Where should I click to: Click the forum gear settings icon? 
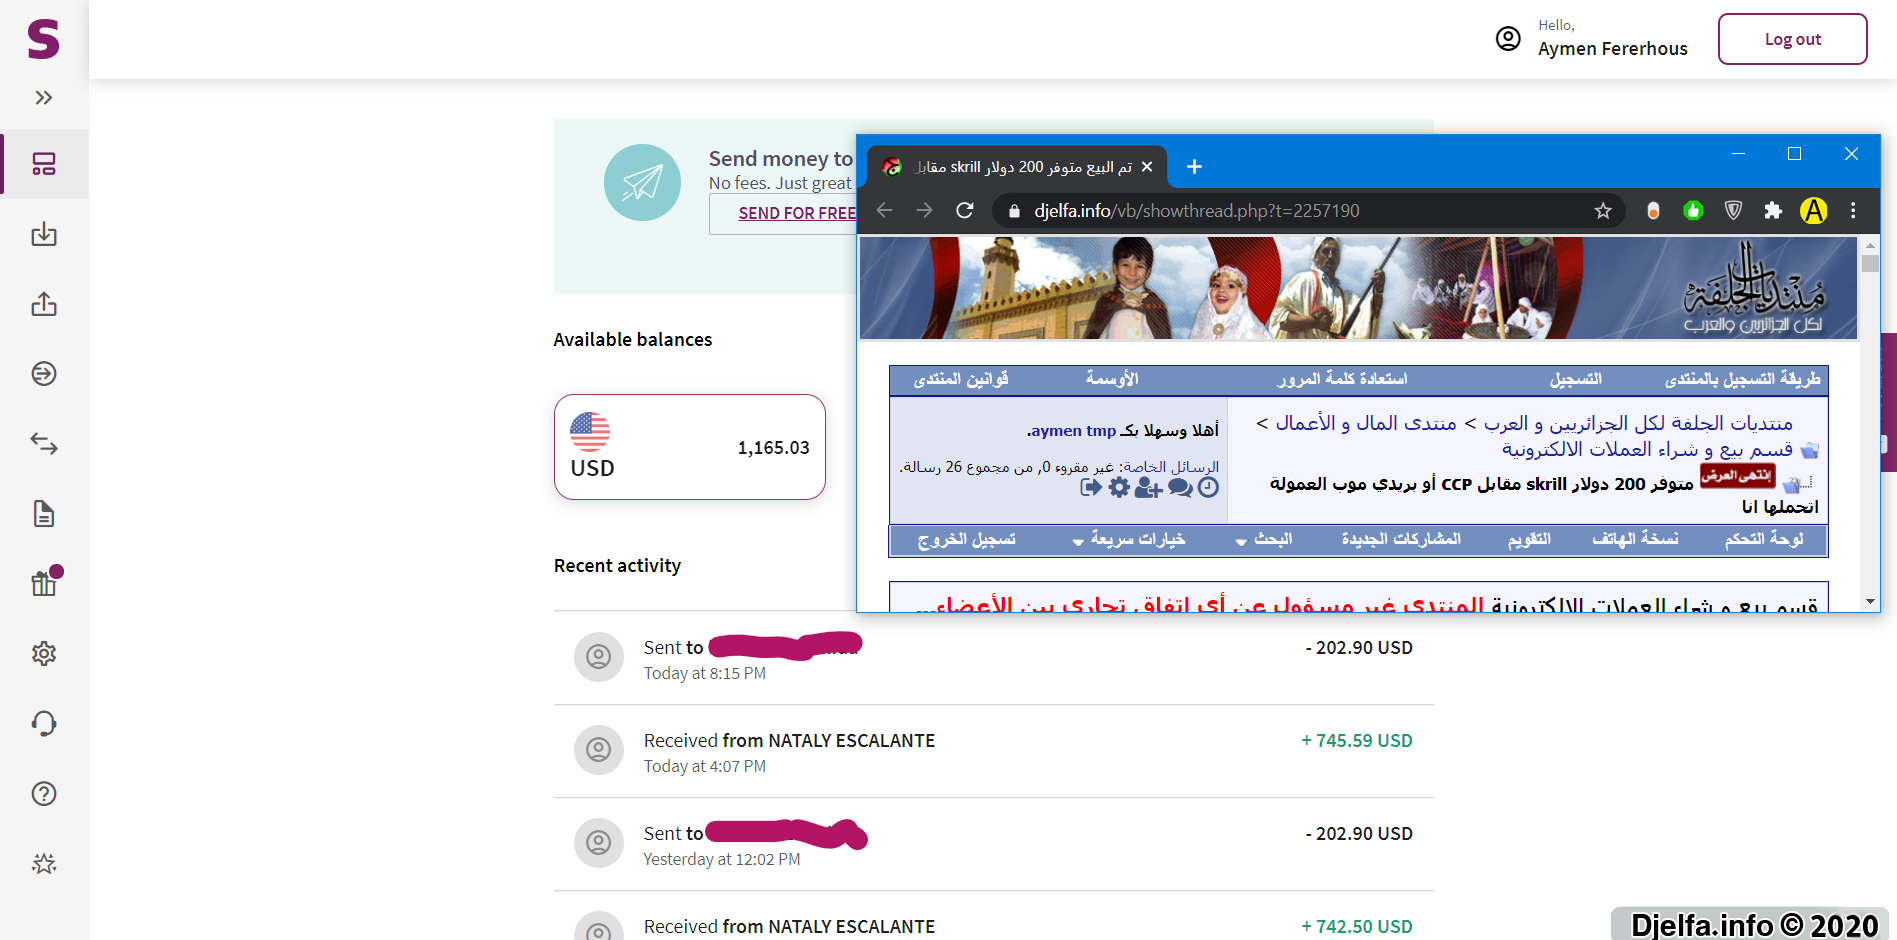pyautogui.click(x=1119, y=487)
